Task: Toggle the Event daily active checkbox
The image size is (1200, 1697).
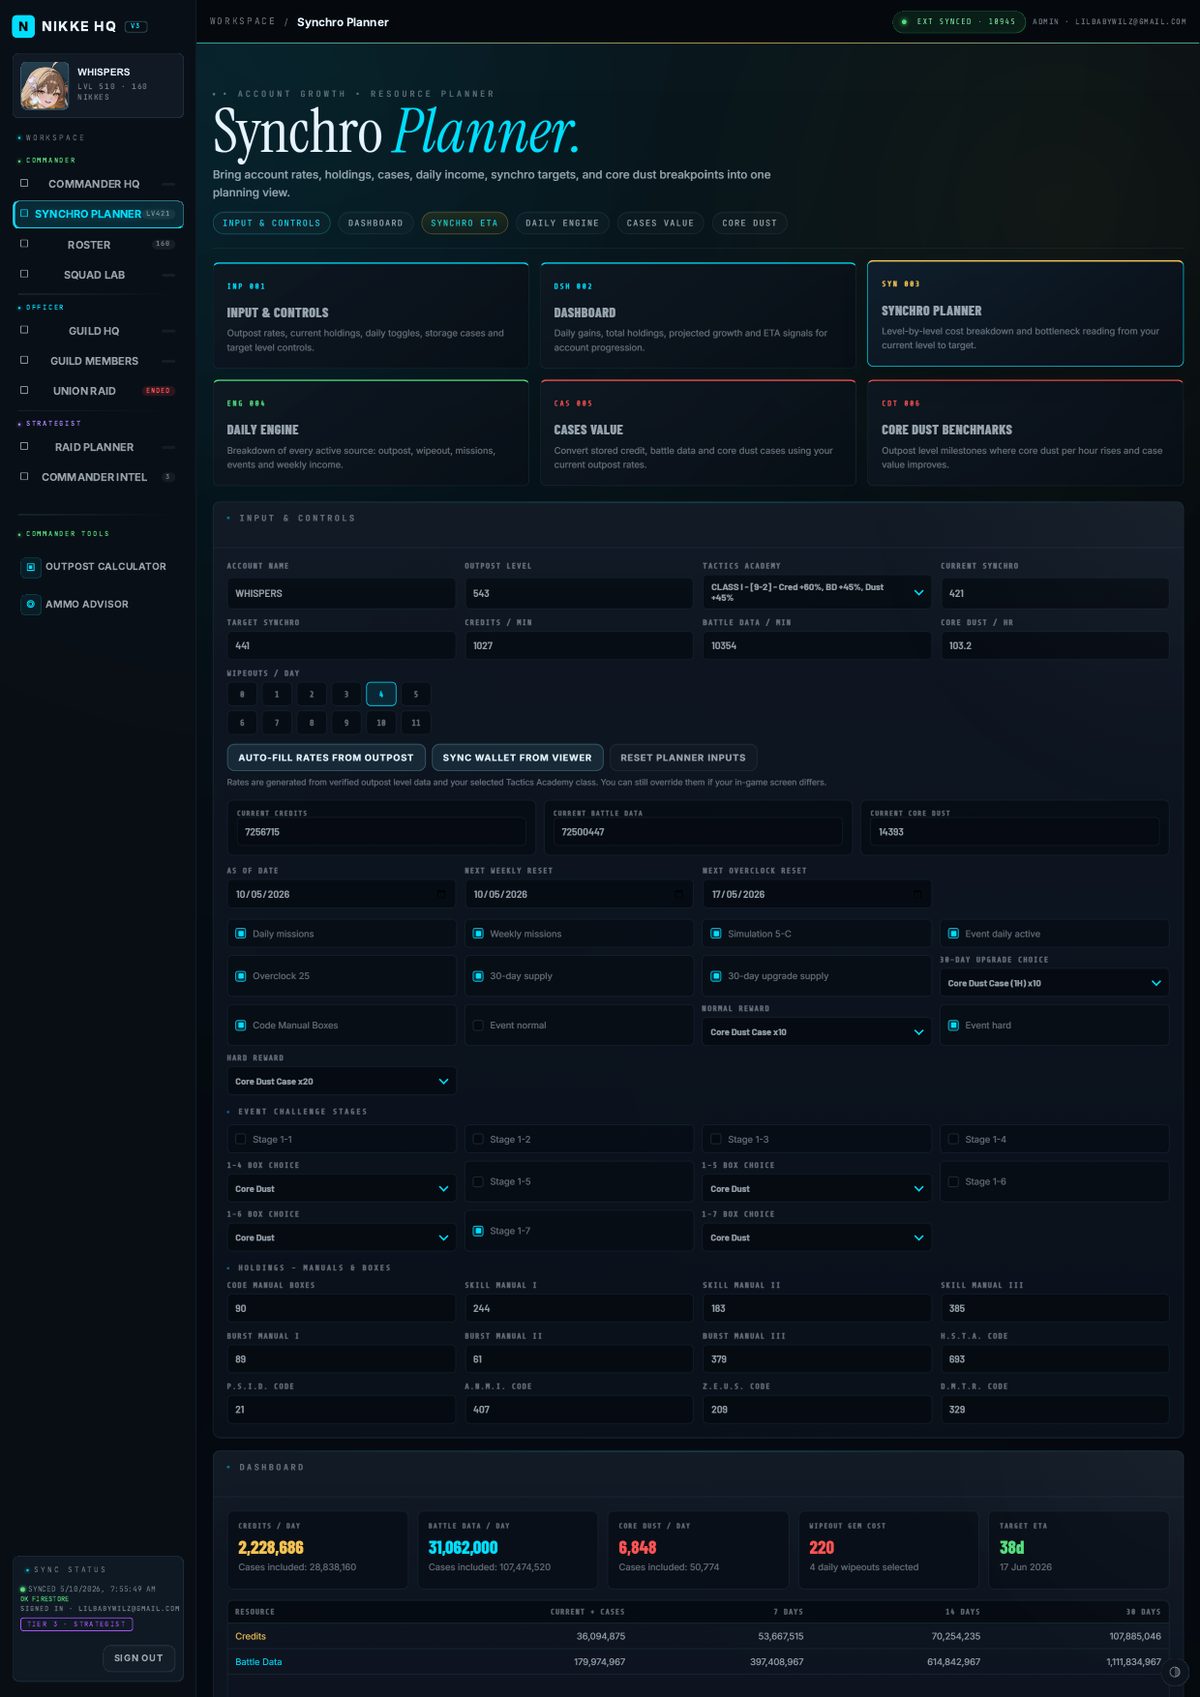Action: click(x=954, y=934)
